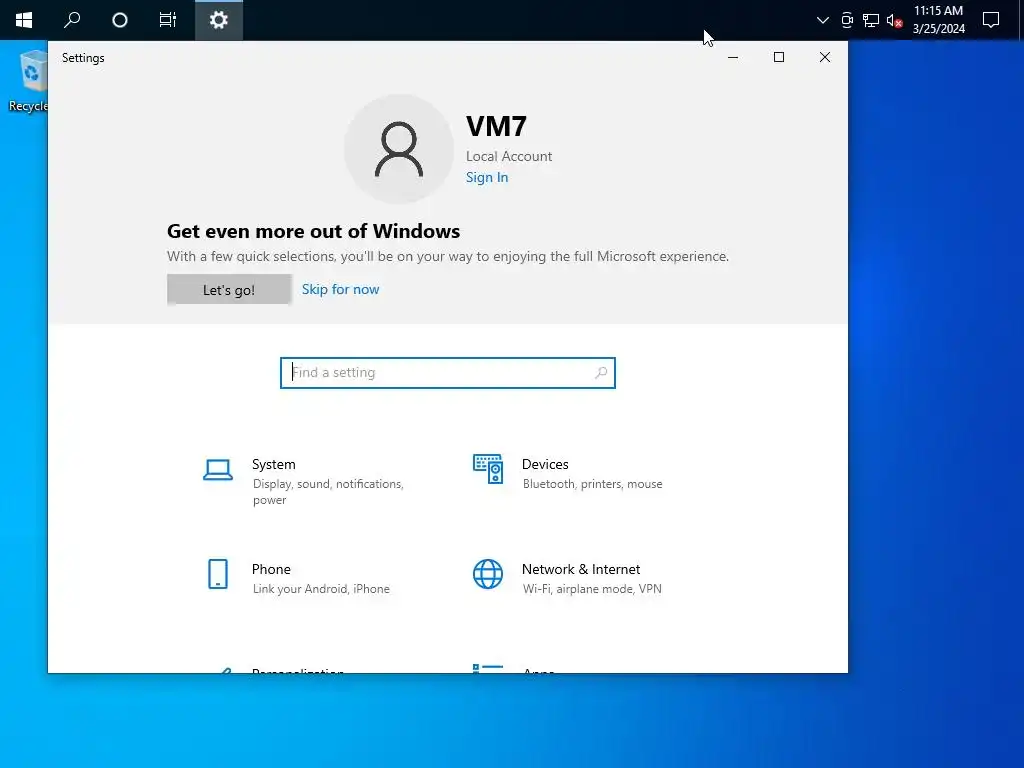Open Cortana circle icon
The image size is (1024, 768).
click(x=120, y=20)
